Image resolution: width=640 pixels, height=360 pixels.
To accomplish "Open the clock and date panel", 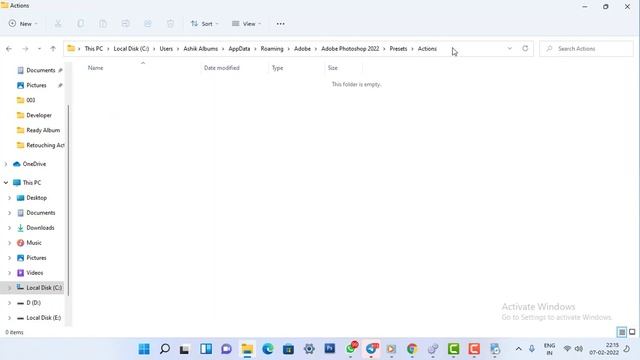I will tap(604, 349).
